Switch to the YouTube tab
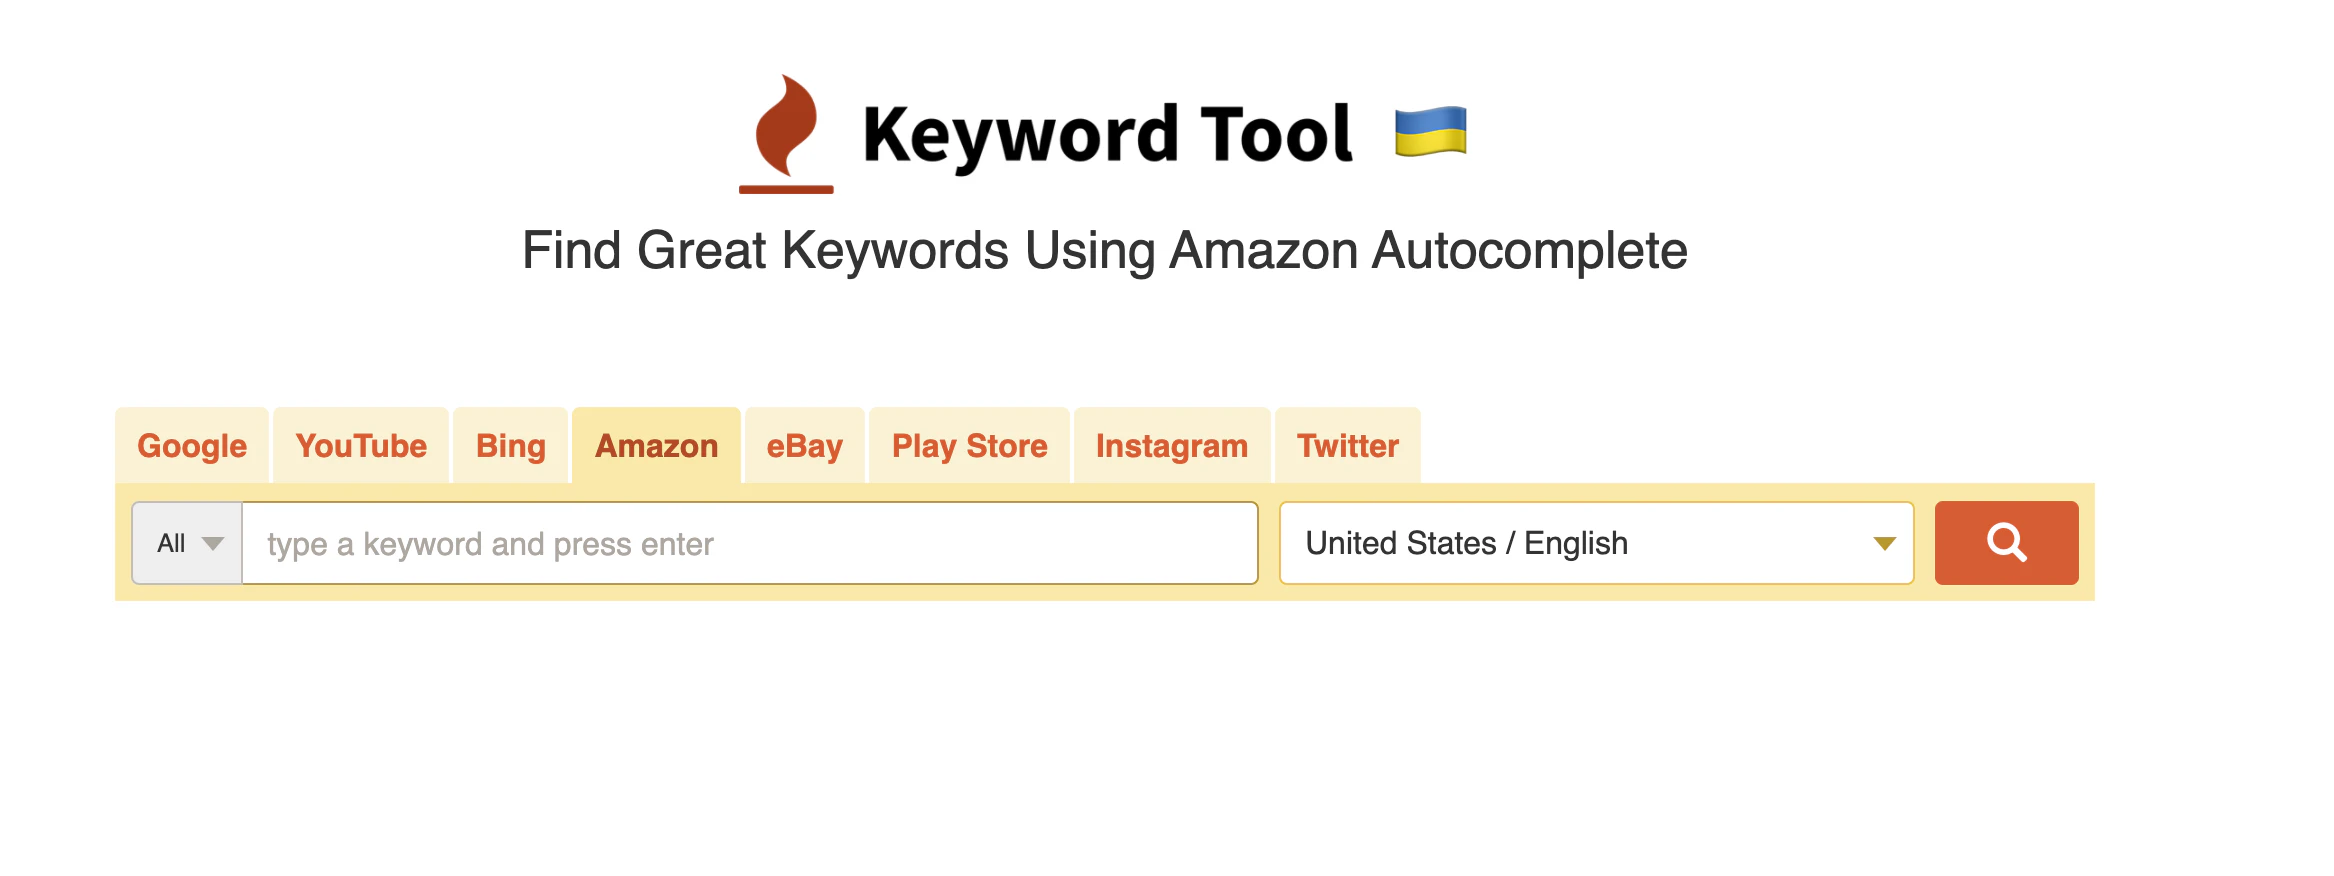Screen dimensions: 2334x876 pyautogui.click(x=361, y=446)
